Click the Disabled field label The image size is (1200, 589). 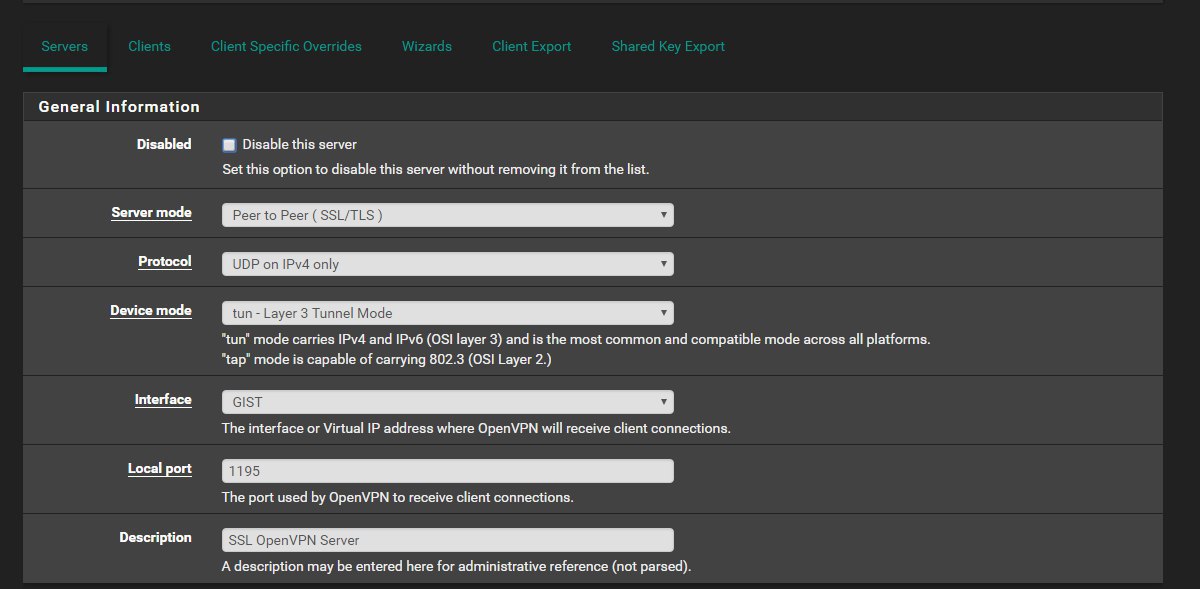click(164, 144)
